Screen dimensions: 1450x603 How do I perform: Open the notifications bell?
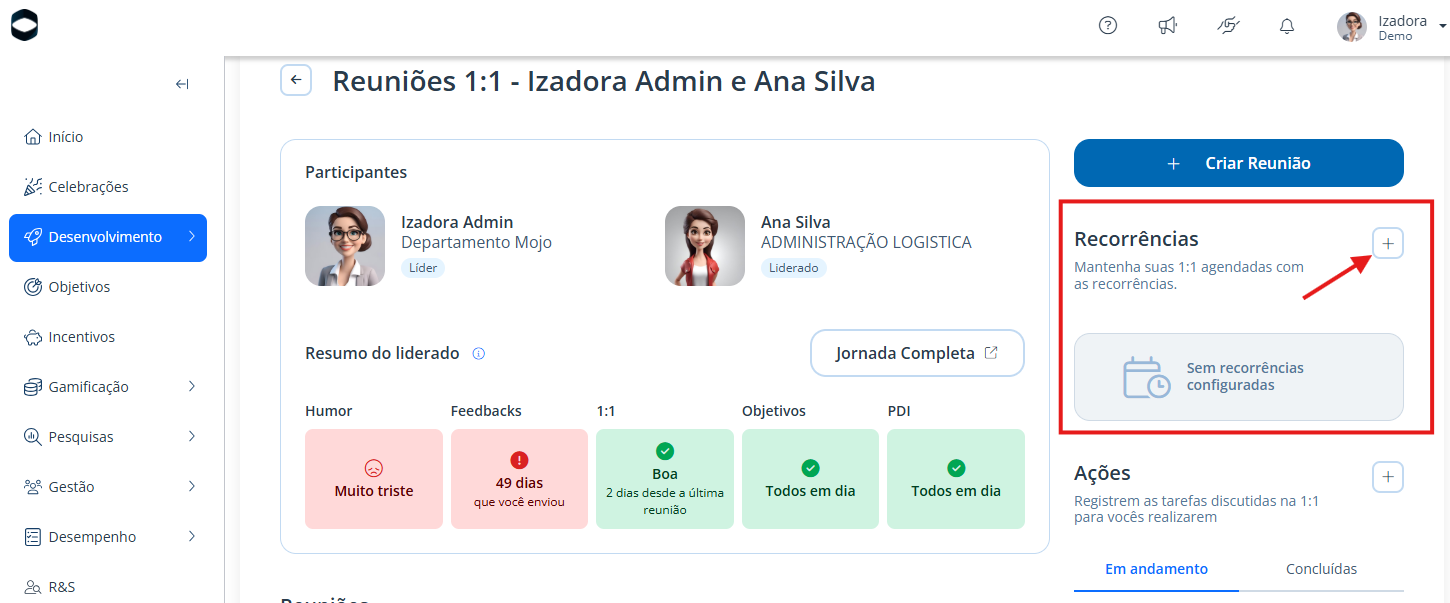(x=1287, y=27)
